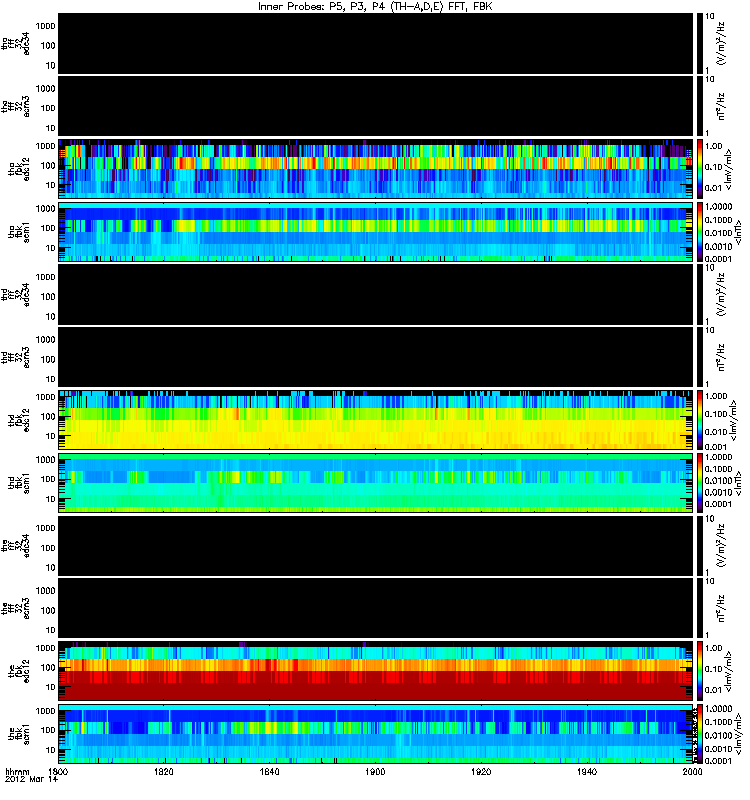Click the tha fbk scm1 spectrogram panel
The width and height of the screenshot is (750, 800).
(376, 232)
